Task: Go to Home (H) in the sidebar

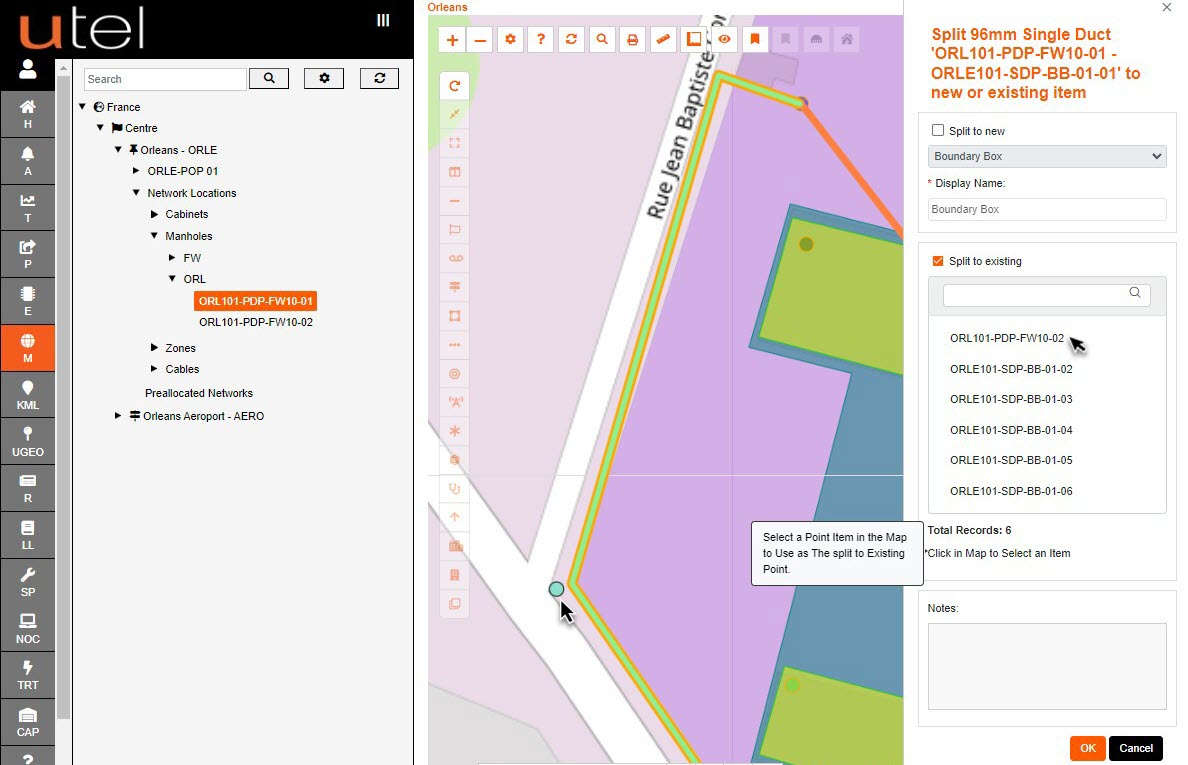Action: tap(28, 114)
